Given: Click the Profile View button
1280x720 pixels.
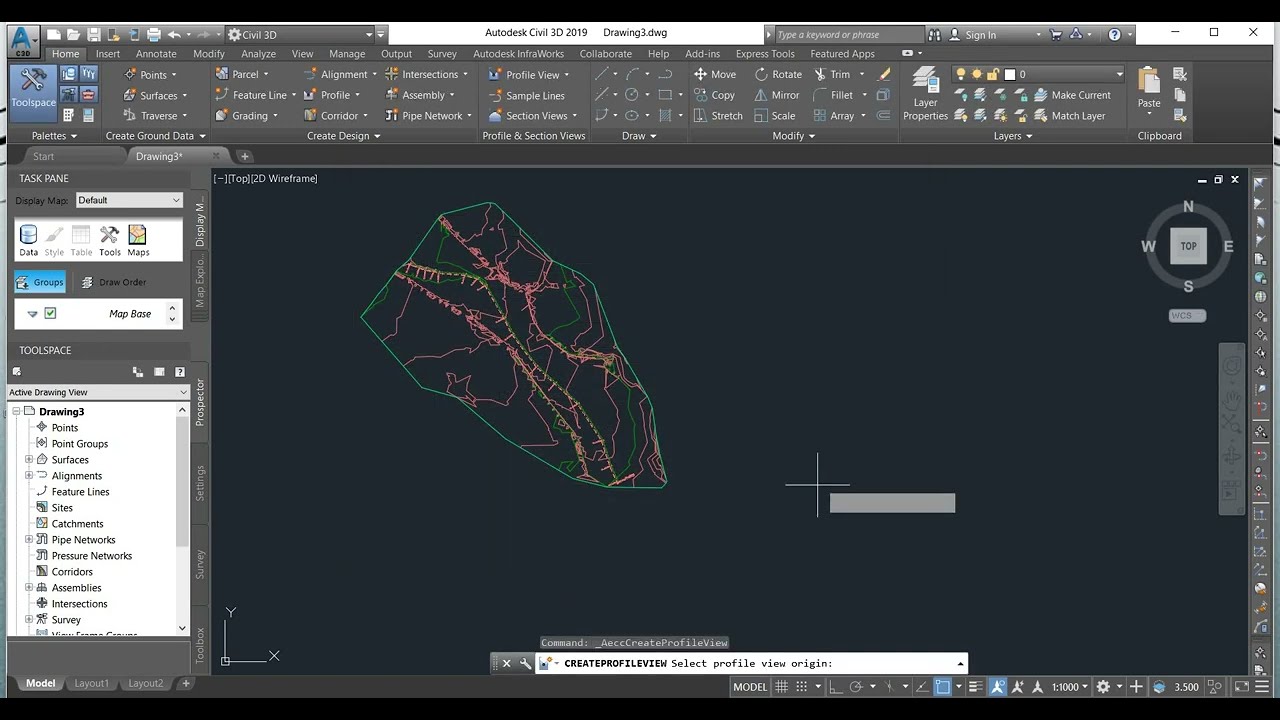Looking at the screenshot, I should [x=529, y=74].
